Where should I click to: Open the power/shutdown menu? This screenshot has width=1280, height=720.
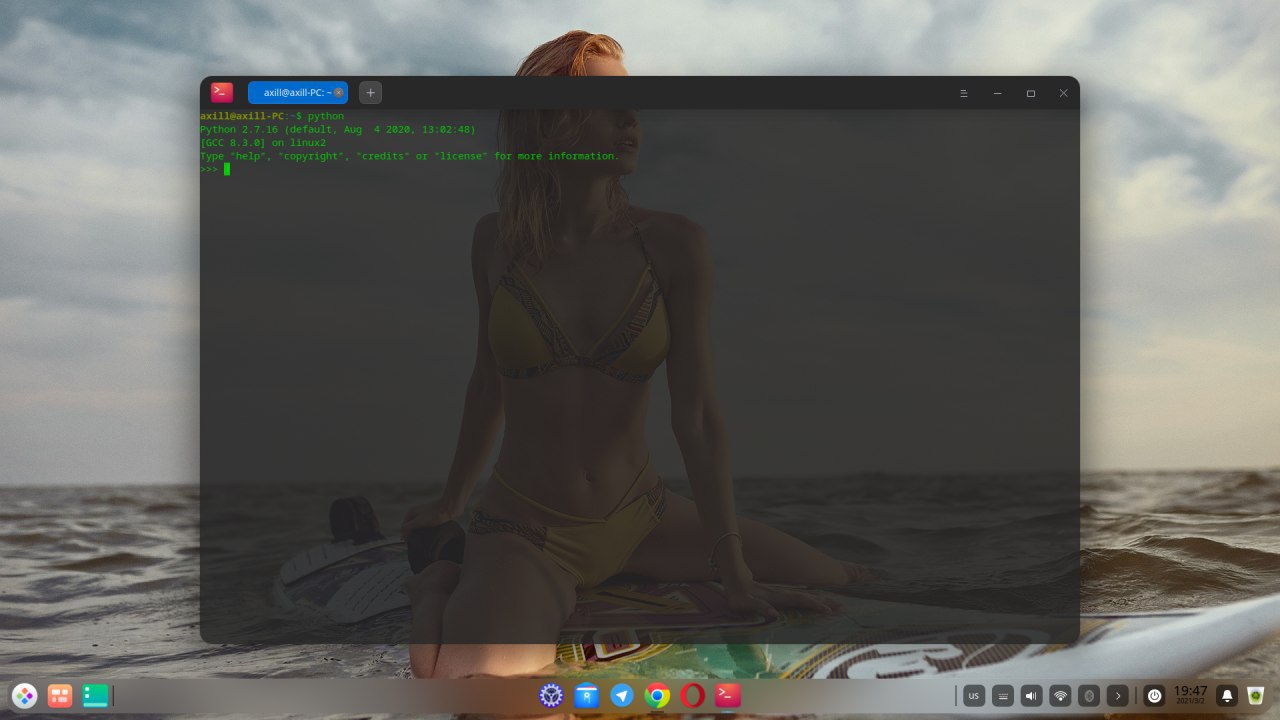[1154, 696]
